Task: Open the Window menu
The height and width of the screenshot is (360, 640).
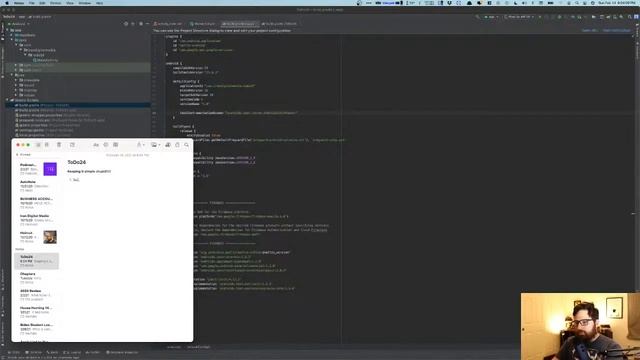Action: tap(84, 3)
